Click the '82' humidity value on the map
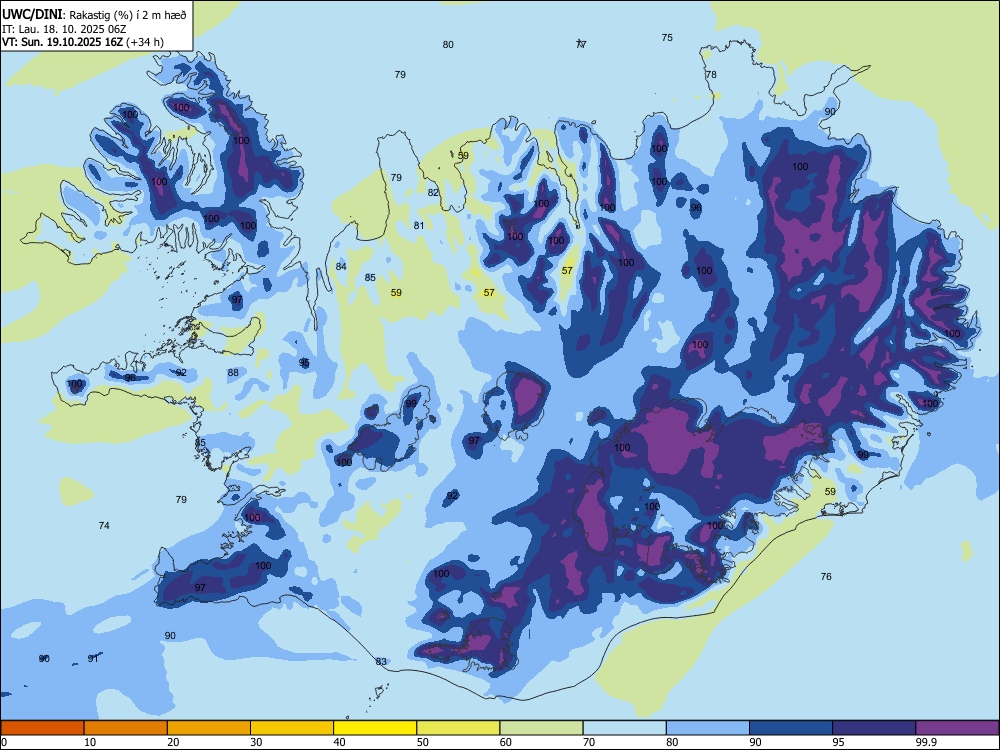This screenshot has height=750, width=1000. (x=433, y=193)
